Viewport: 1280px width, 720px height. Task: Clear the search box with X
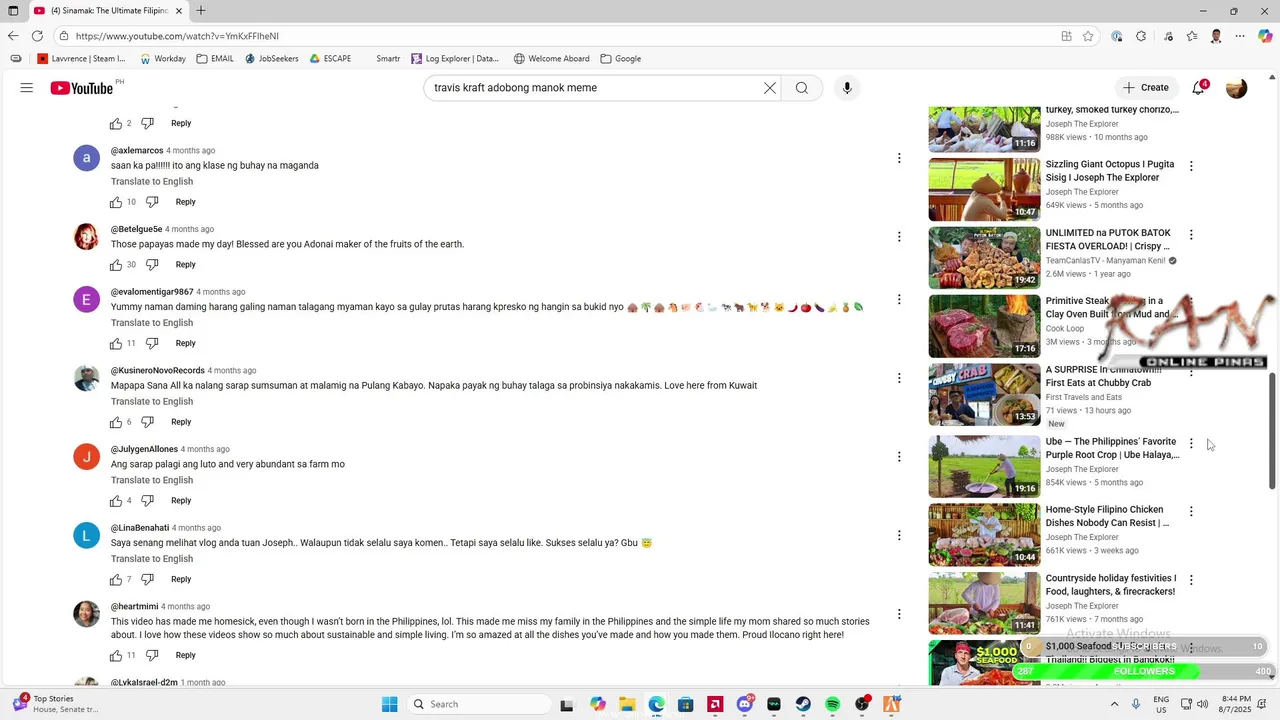point(770,88)
